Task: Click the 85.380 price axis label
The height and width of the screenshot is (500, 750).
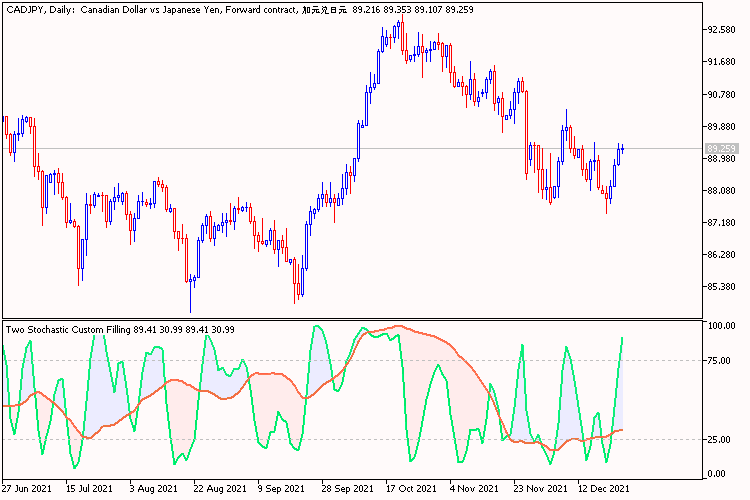Action: pyautogui.click(x=721, y=287)
